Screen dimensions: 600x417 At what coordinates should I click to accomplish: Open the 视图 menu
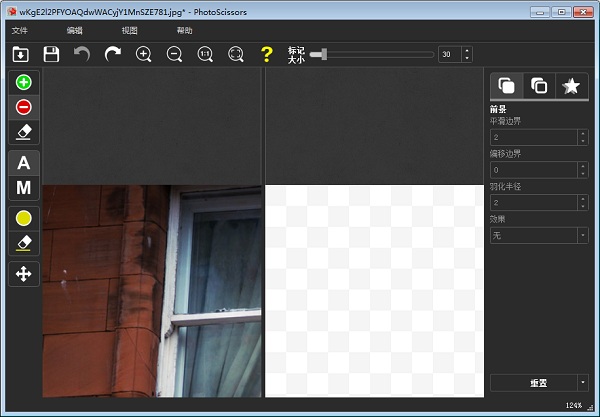point(130,31)
